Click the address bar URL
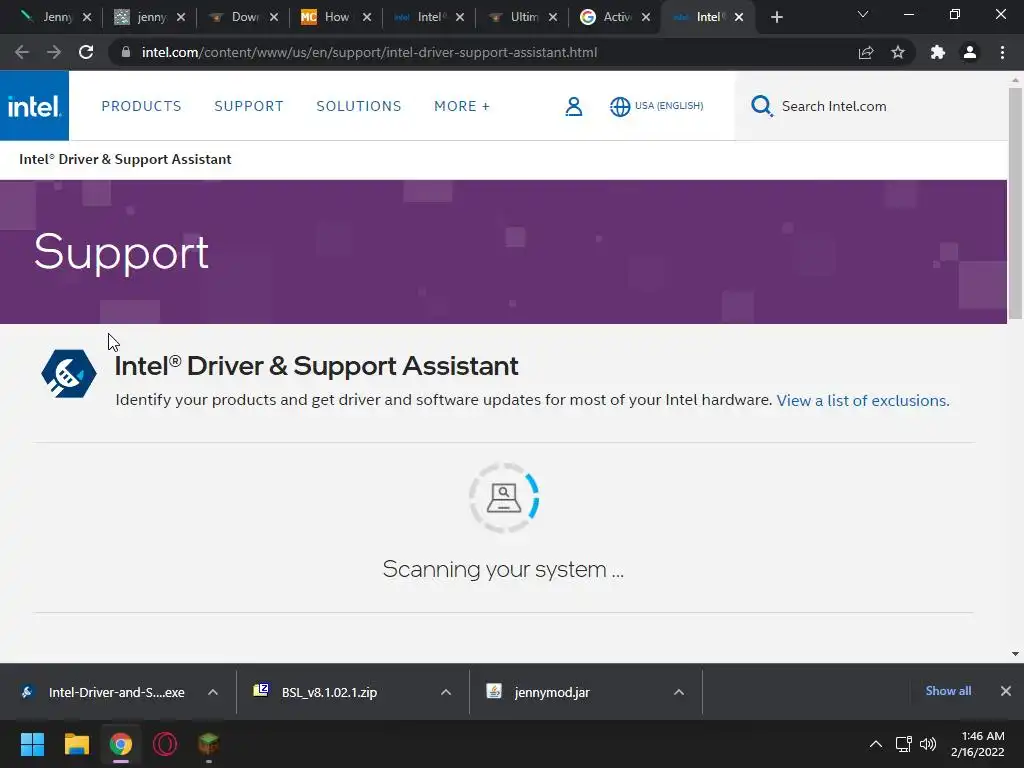This screenshot has height=768, width=1024. click(x=369, y=52)
